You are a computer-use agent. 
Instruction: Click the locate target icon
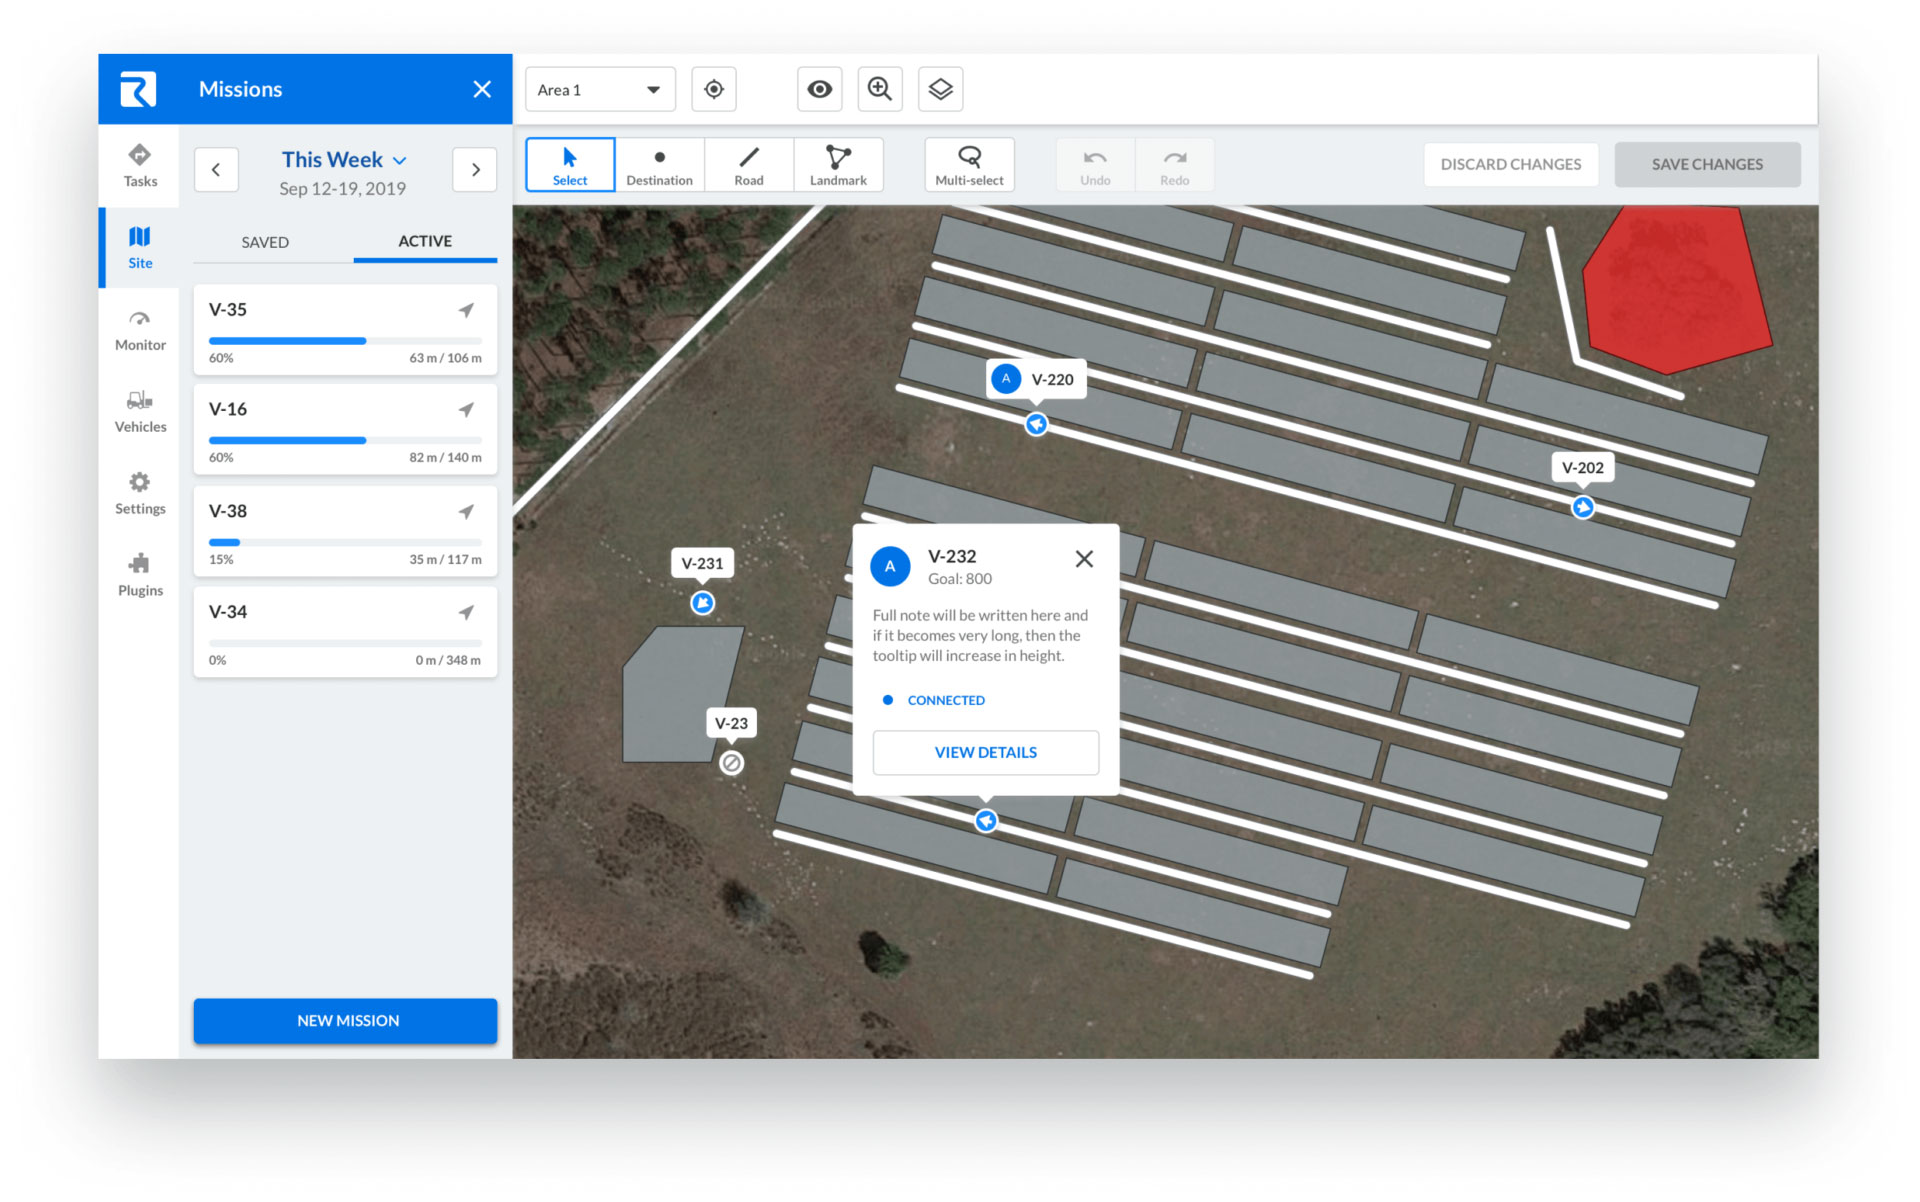coord(714,89)
